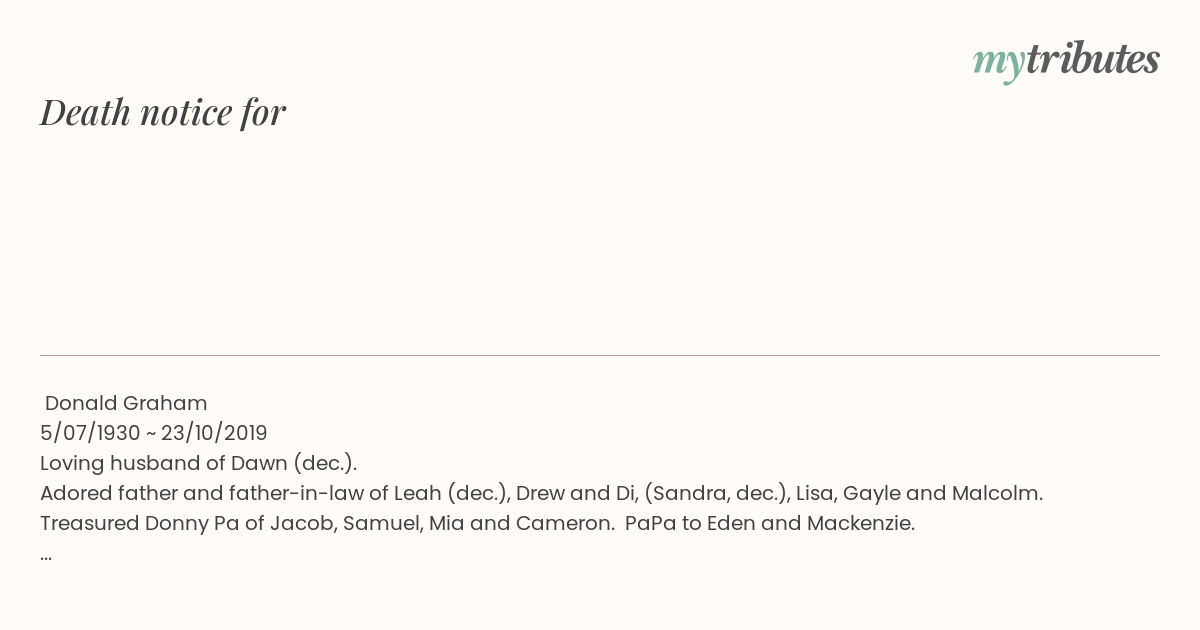Click the words "Drew and Di"
Image resolution: width=1200 pixels, height=630 pixels.
click(x=574, y=493)
